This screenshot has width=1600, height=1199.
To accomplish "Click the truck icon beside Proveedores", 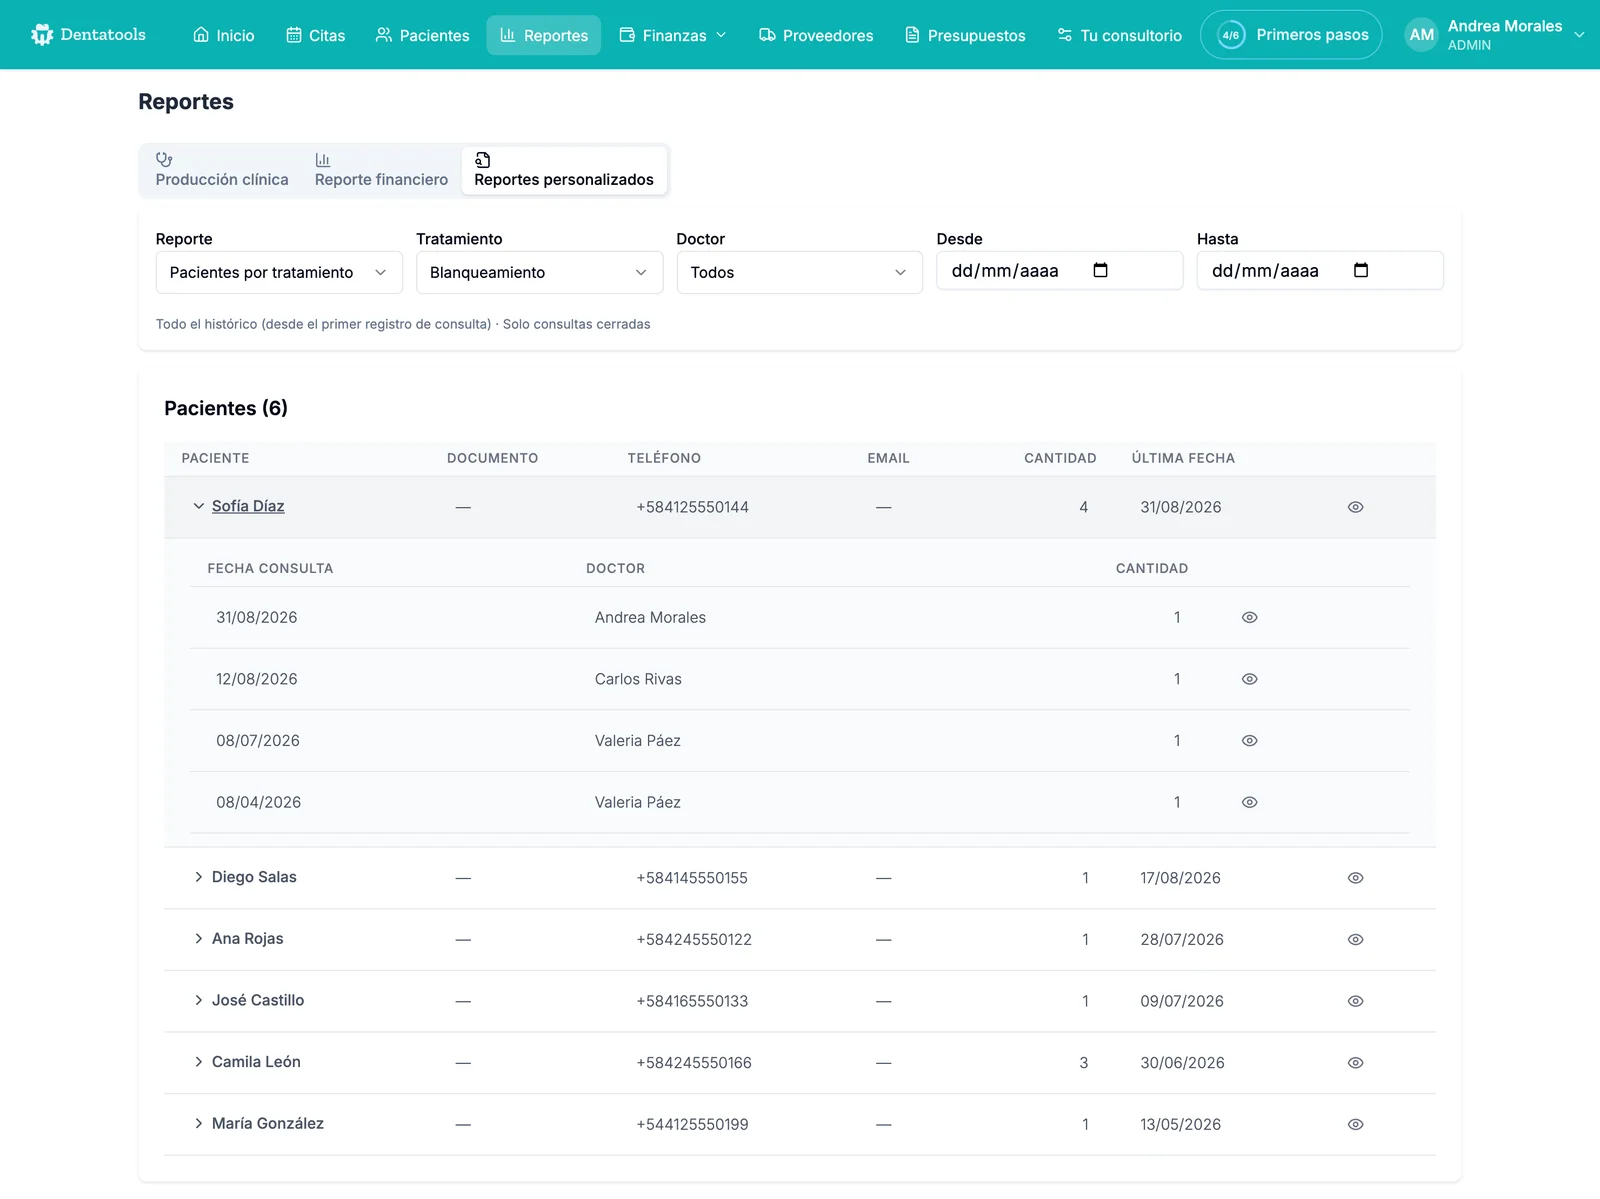I will click(767, 35).
